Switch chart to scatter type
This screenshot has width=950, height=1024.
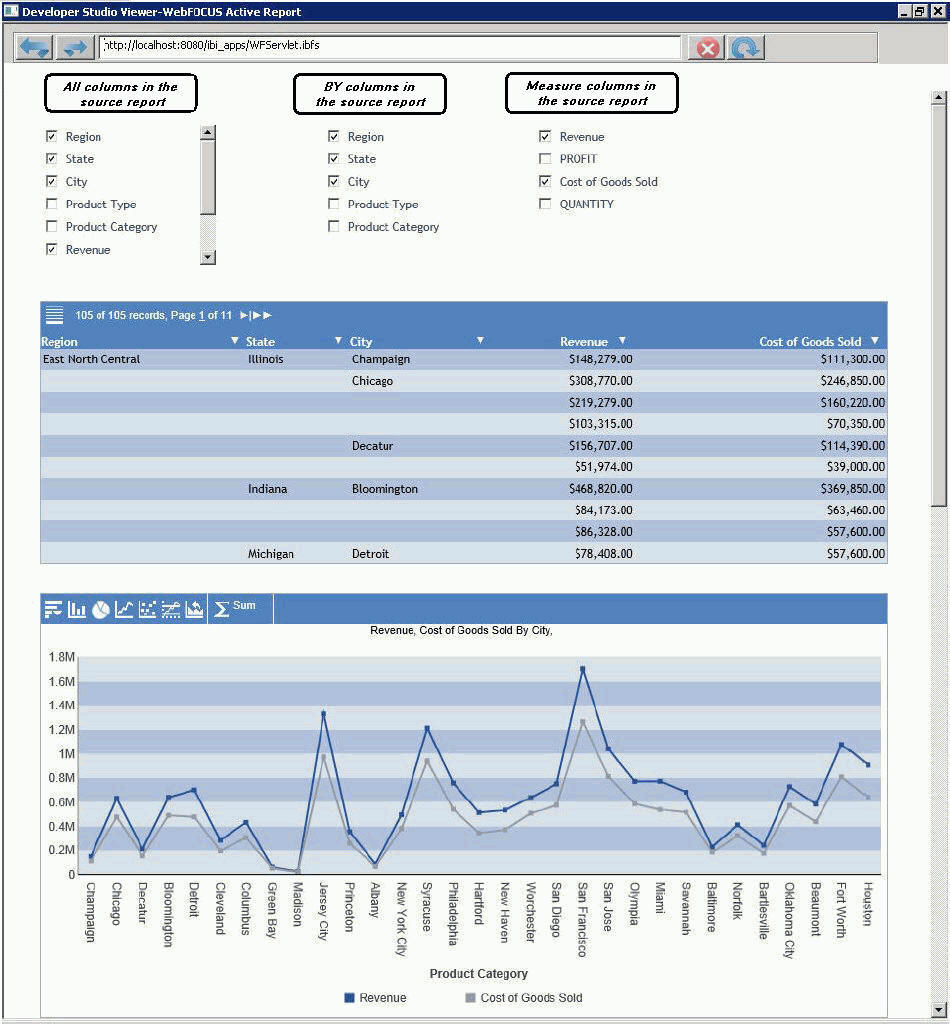(x=148, y=609)
